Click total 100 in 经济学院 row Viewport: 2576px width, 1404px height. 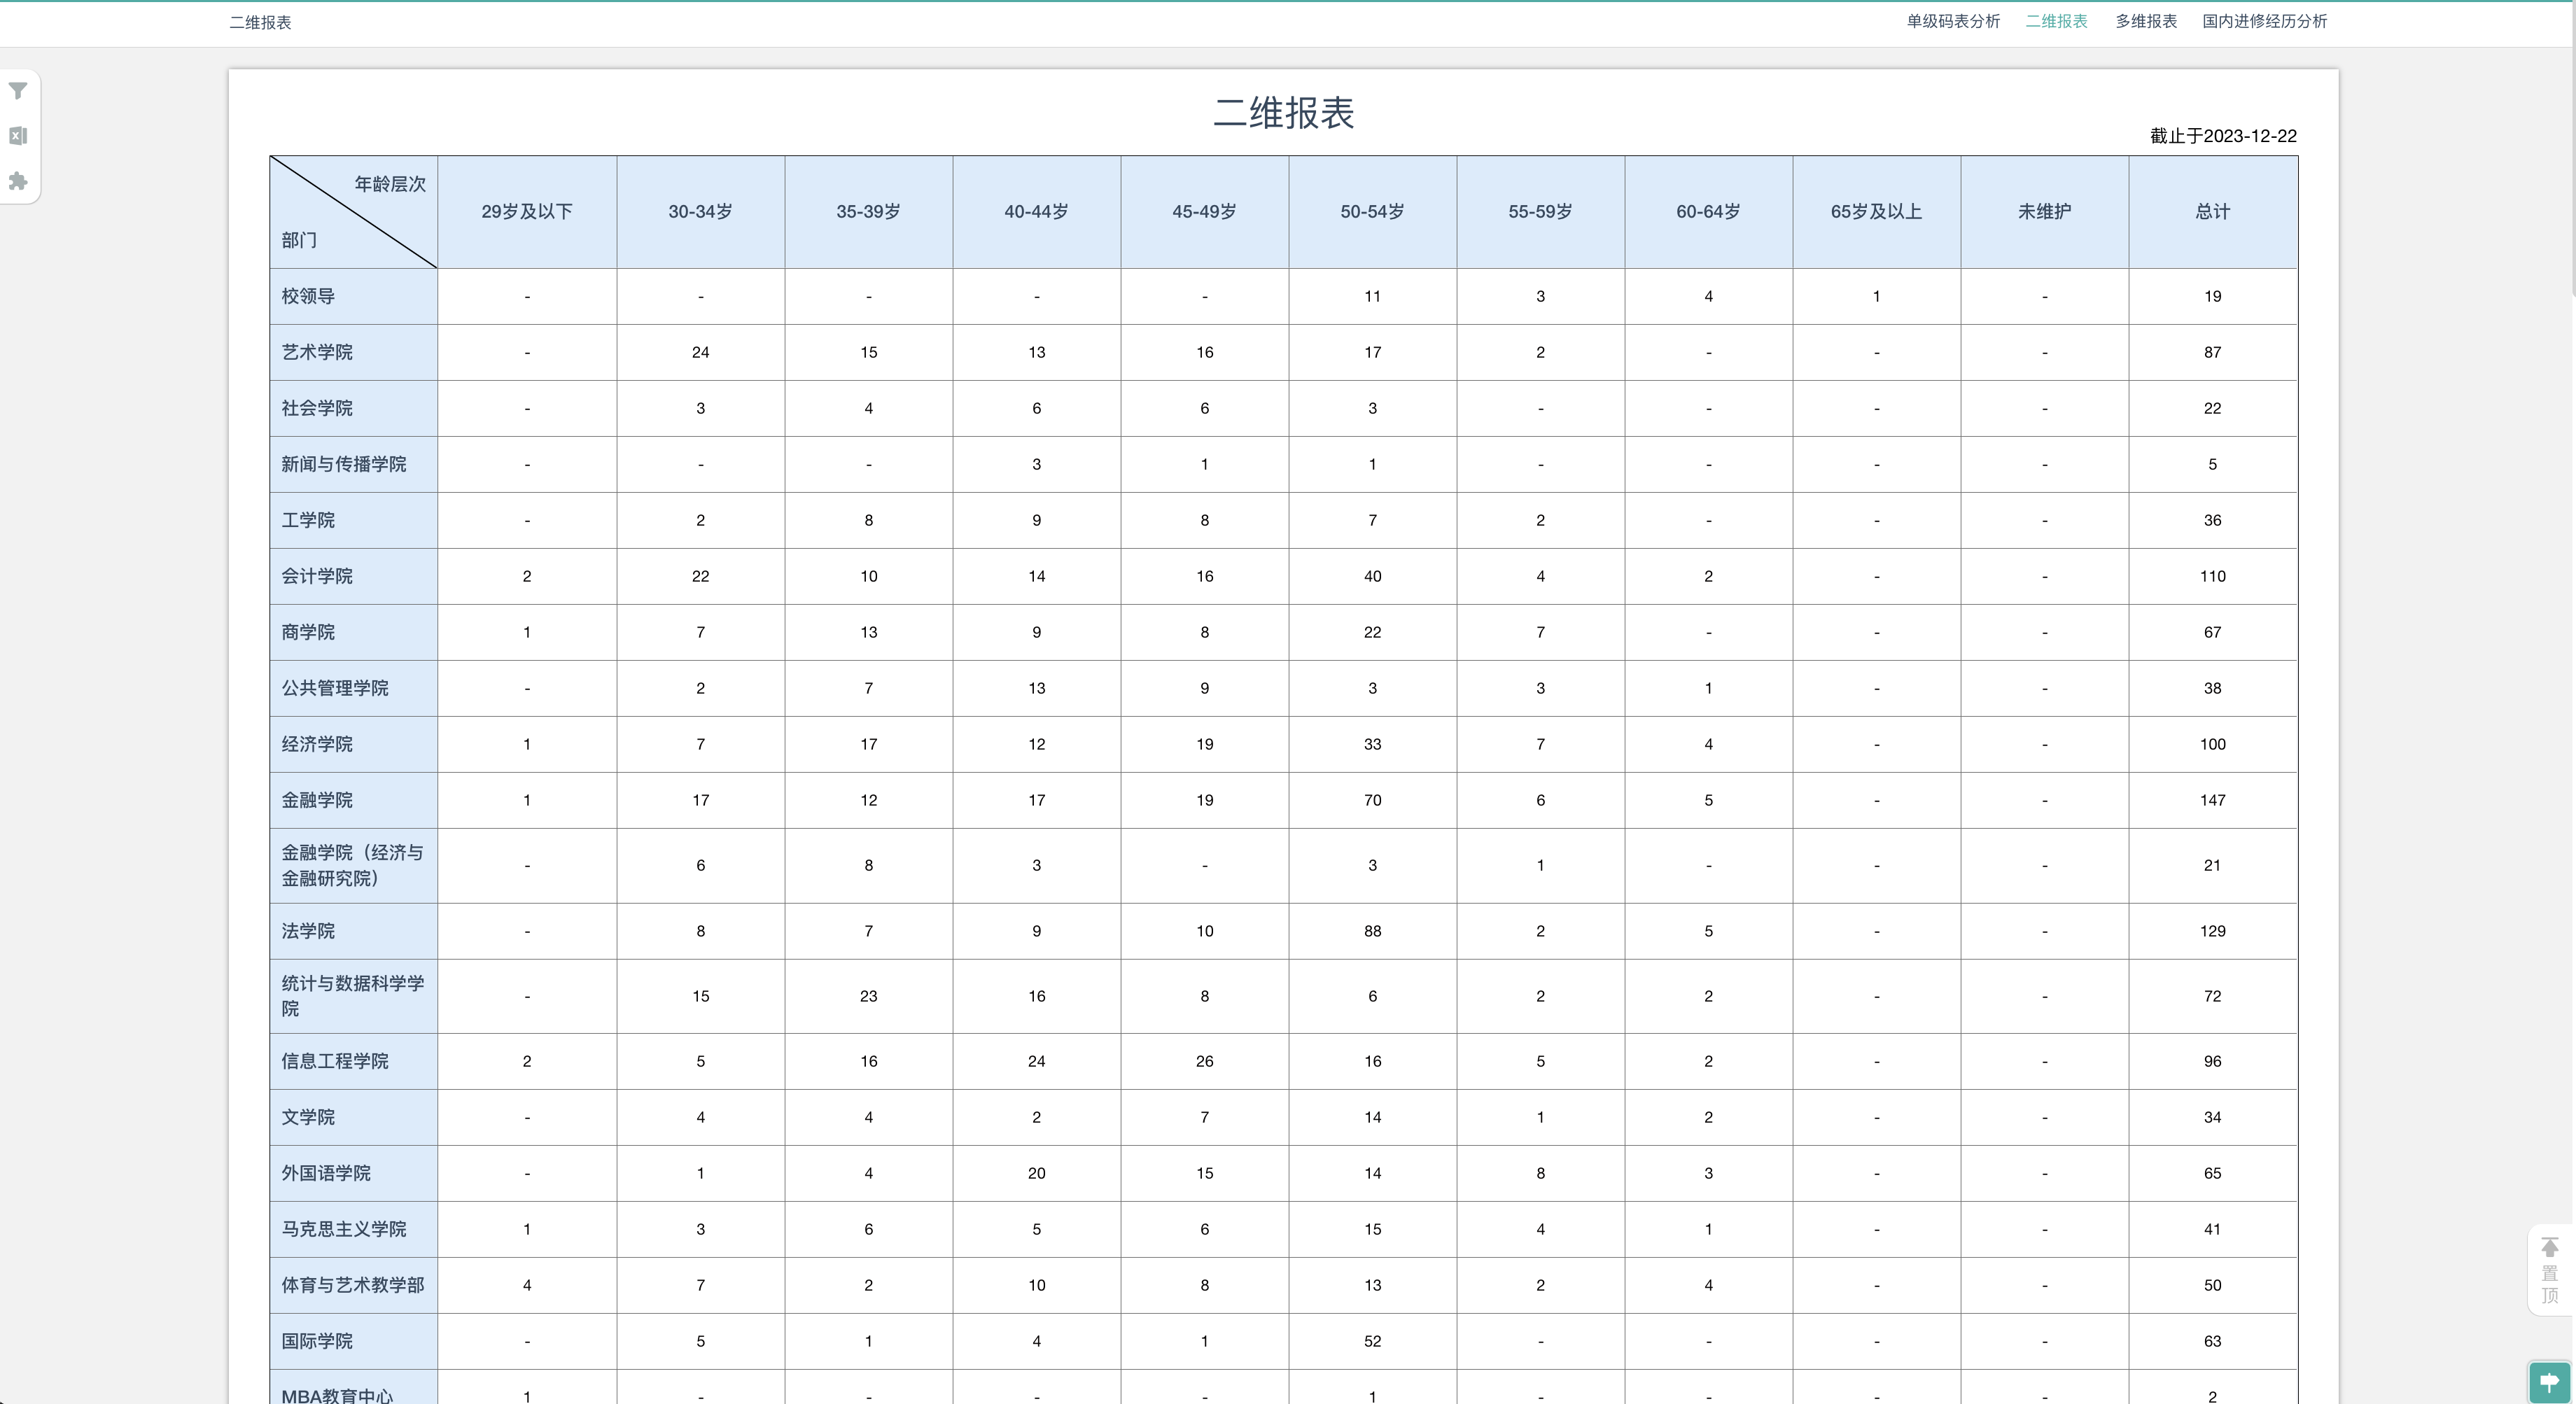[2213, 744]
